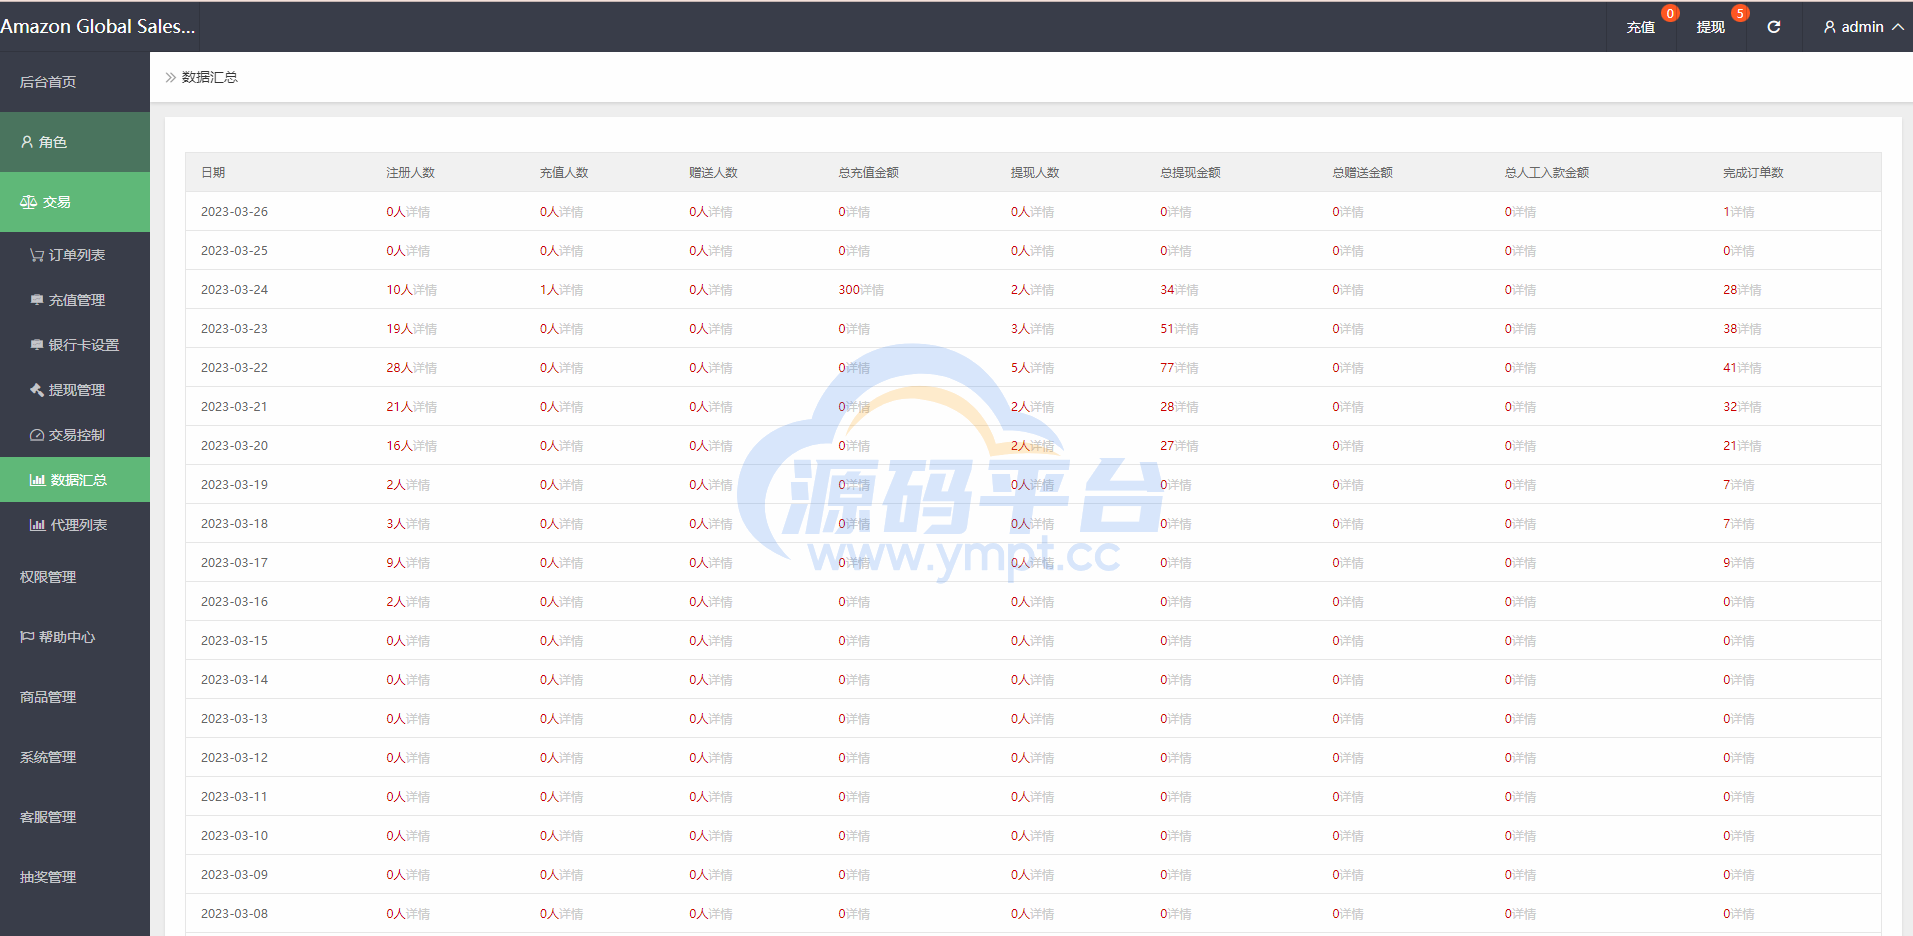Expand 帮助中心 sidebar menu
Screen dimensions: 1913x936
pos(75,637)
